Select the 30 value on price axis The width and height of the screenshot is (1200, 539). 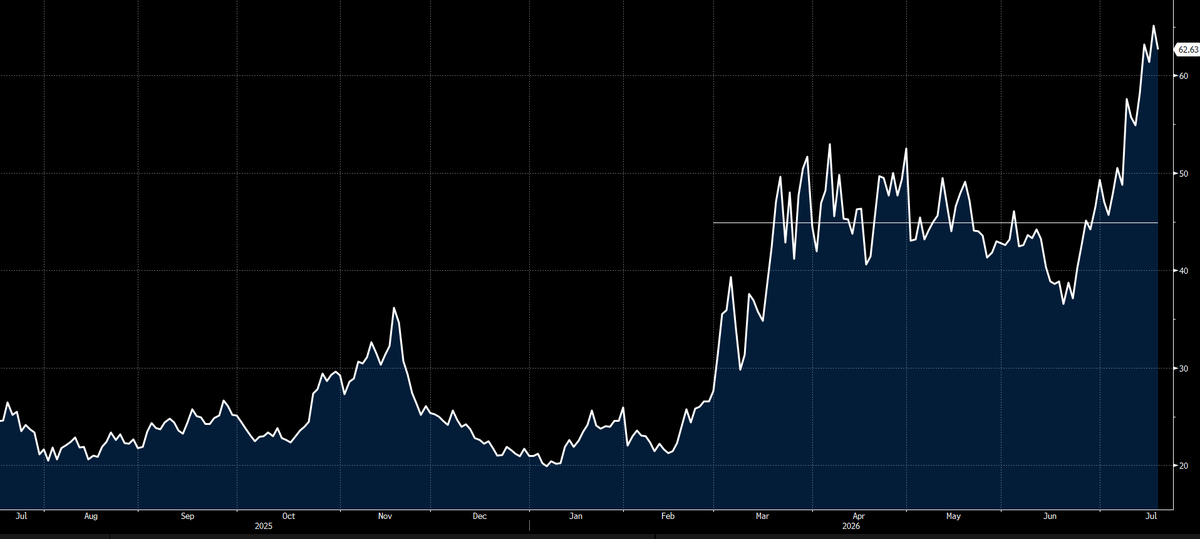coord(1182,369)
